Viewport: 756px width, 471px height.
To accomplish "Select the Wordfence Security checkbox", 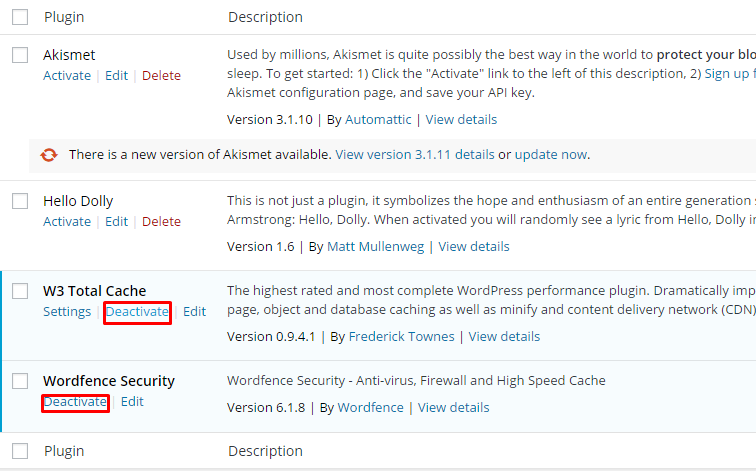I will 20,381.
